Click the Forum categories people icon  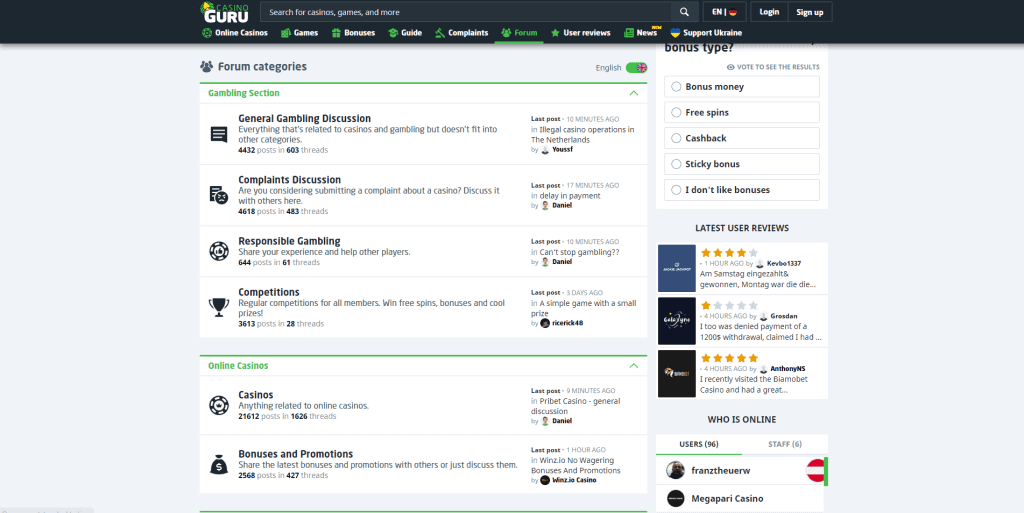pos(206,67)
